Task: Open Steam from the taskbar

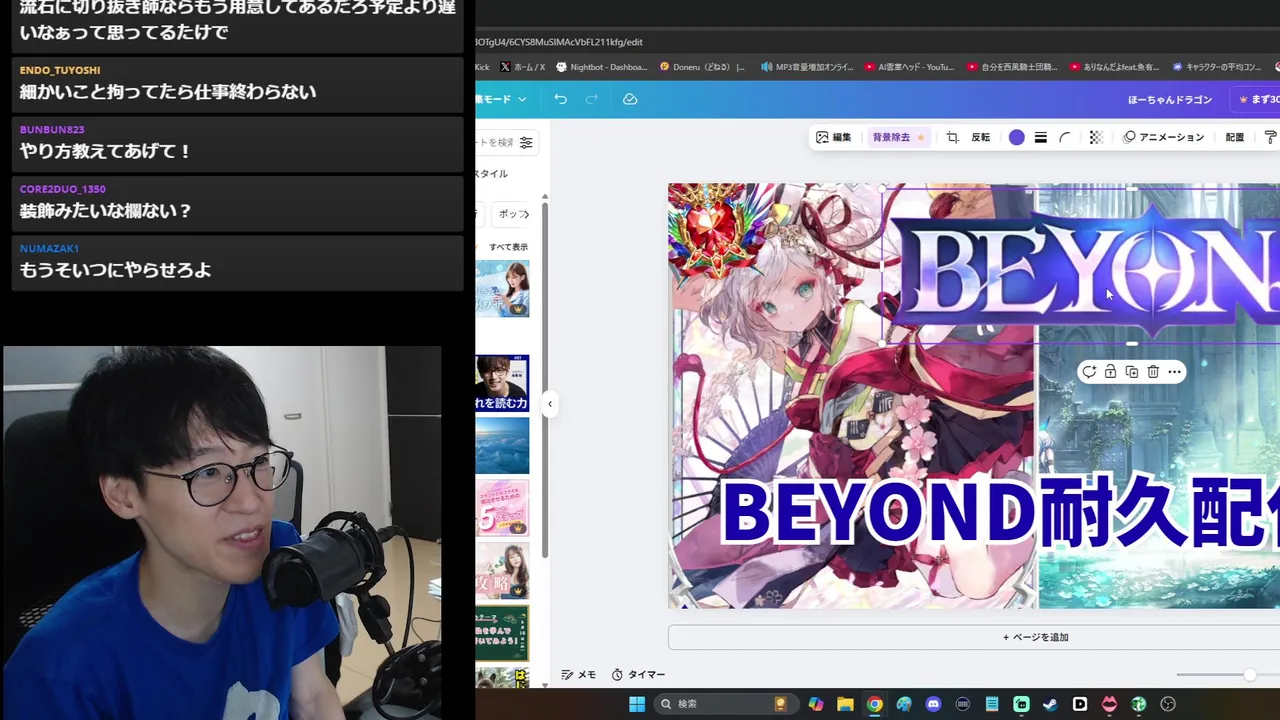Action: point(1050,704)
